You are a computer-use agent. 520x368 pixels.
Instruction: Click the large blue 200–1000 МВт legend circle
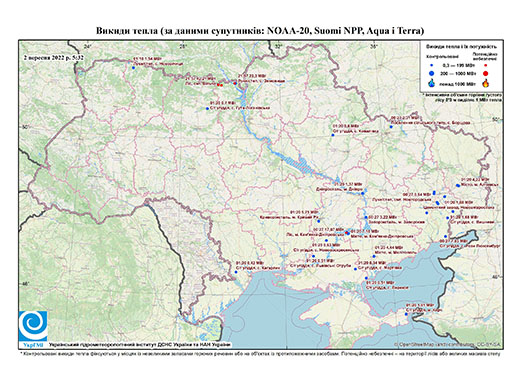click(x=432, y=73)
